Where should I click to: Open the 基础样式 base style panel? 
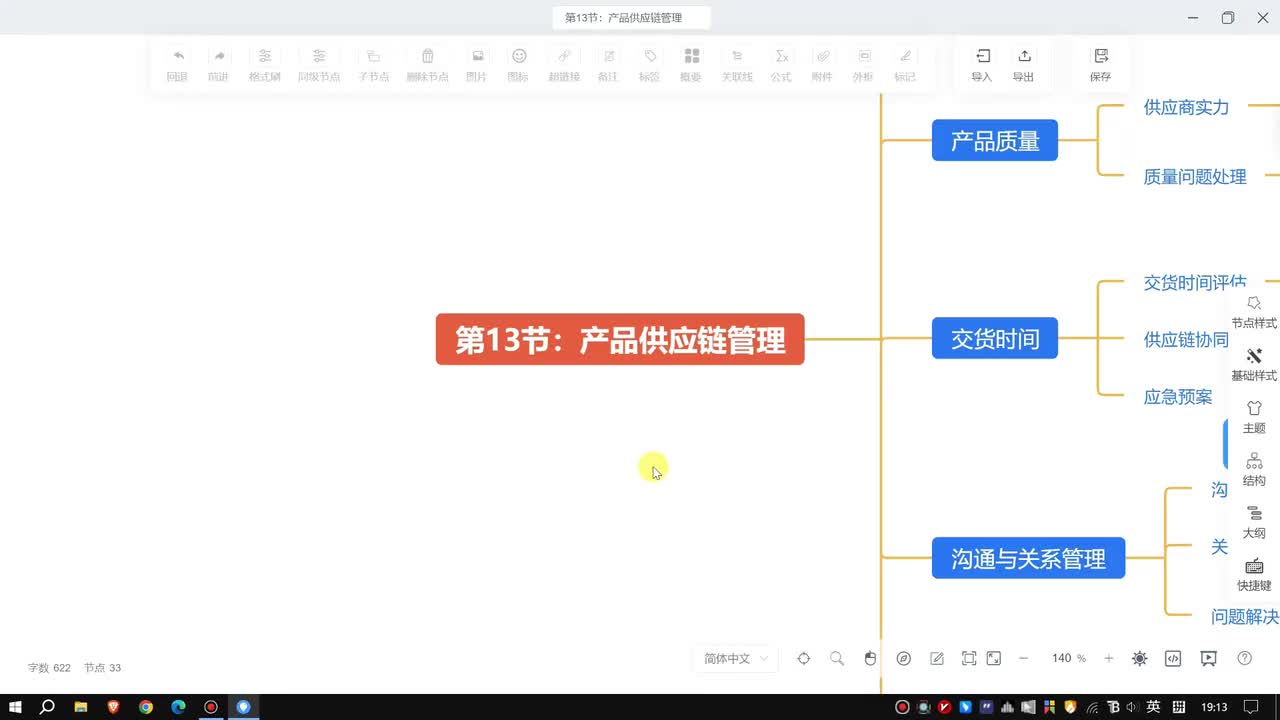pyautogui.click(x=1254, y=364)
